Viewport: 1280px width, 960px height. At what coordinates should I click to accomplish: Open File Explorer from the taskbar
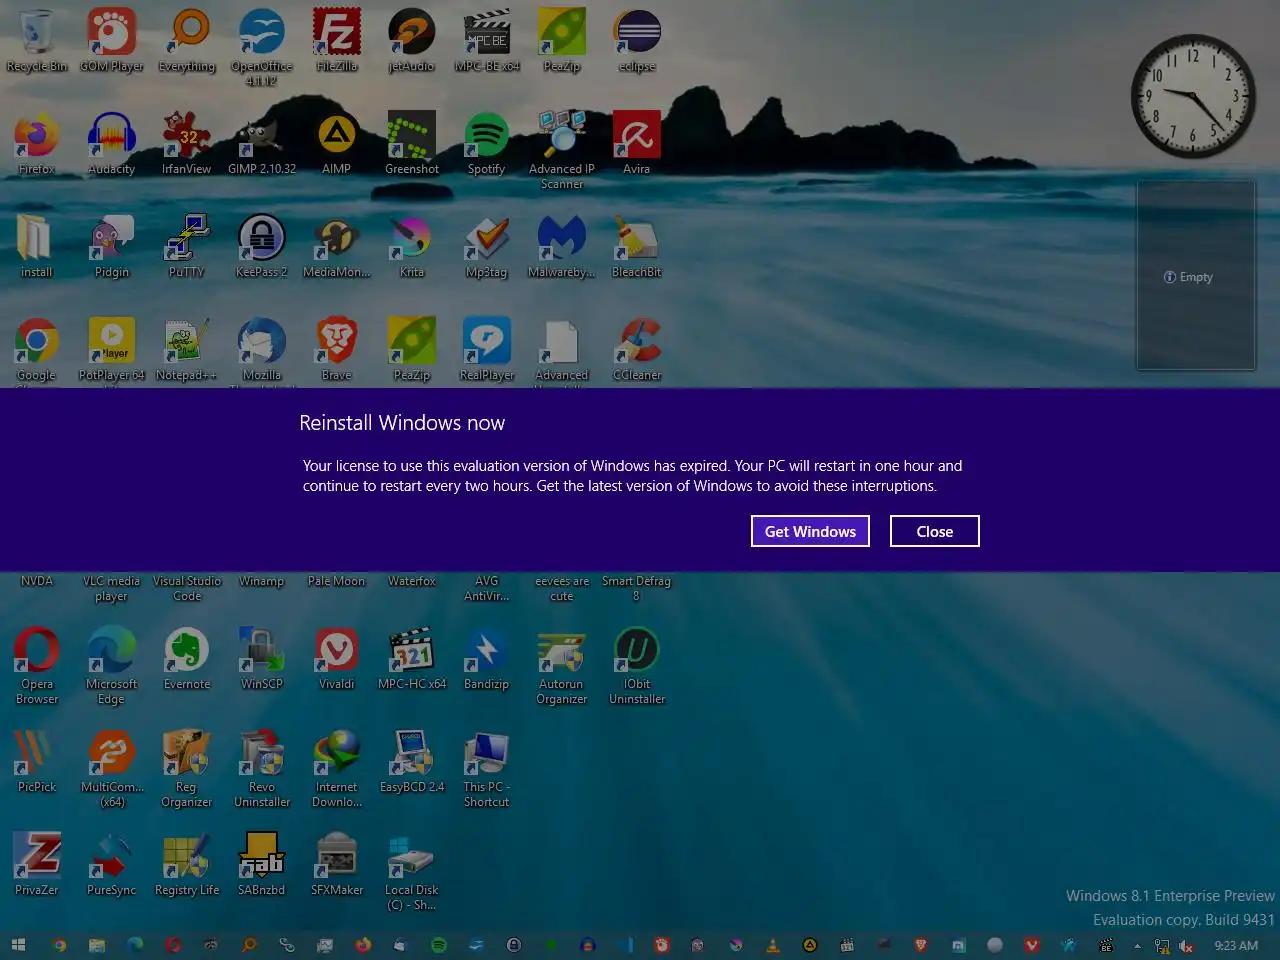tap(97, 945)
